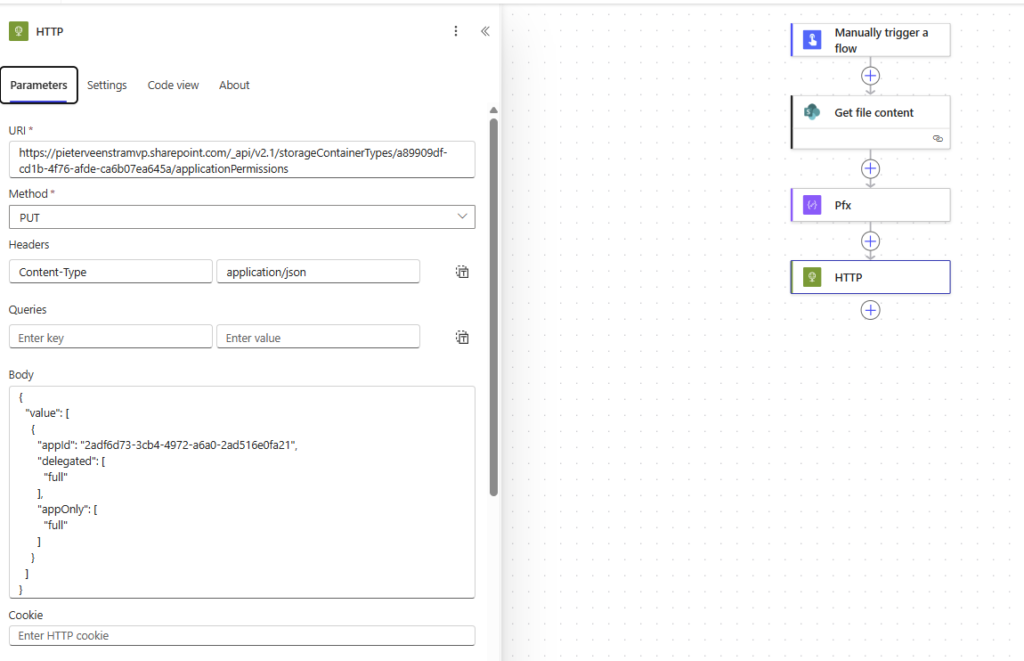Click the Queries Enter value field
Image resolution: width=1024 pixels, height=661 pixels.
(318, 337)
